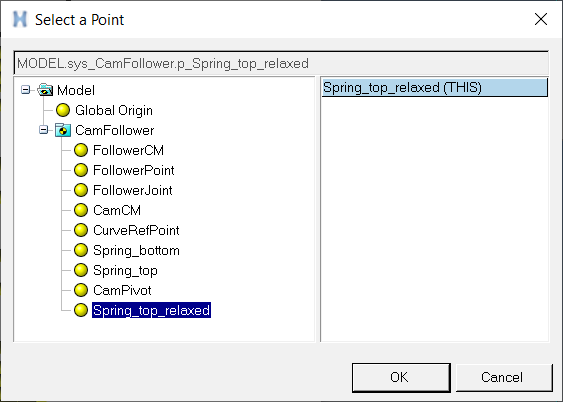Select the FollowerJoint point
The height and width of the screenshot is (402, 563).
[132, 190]
